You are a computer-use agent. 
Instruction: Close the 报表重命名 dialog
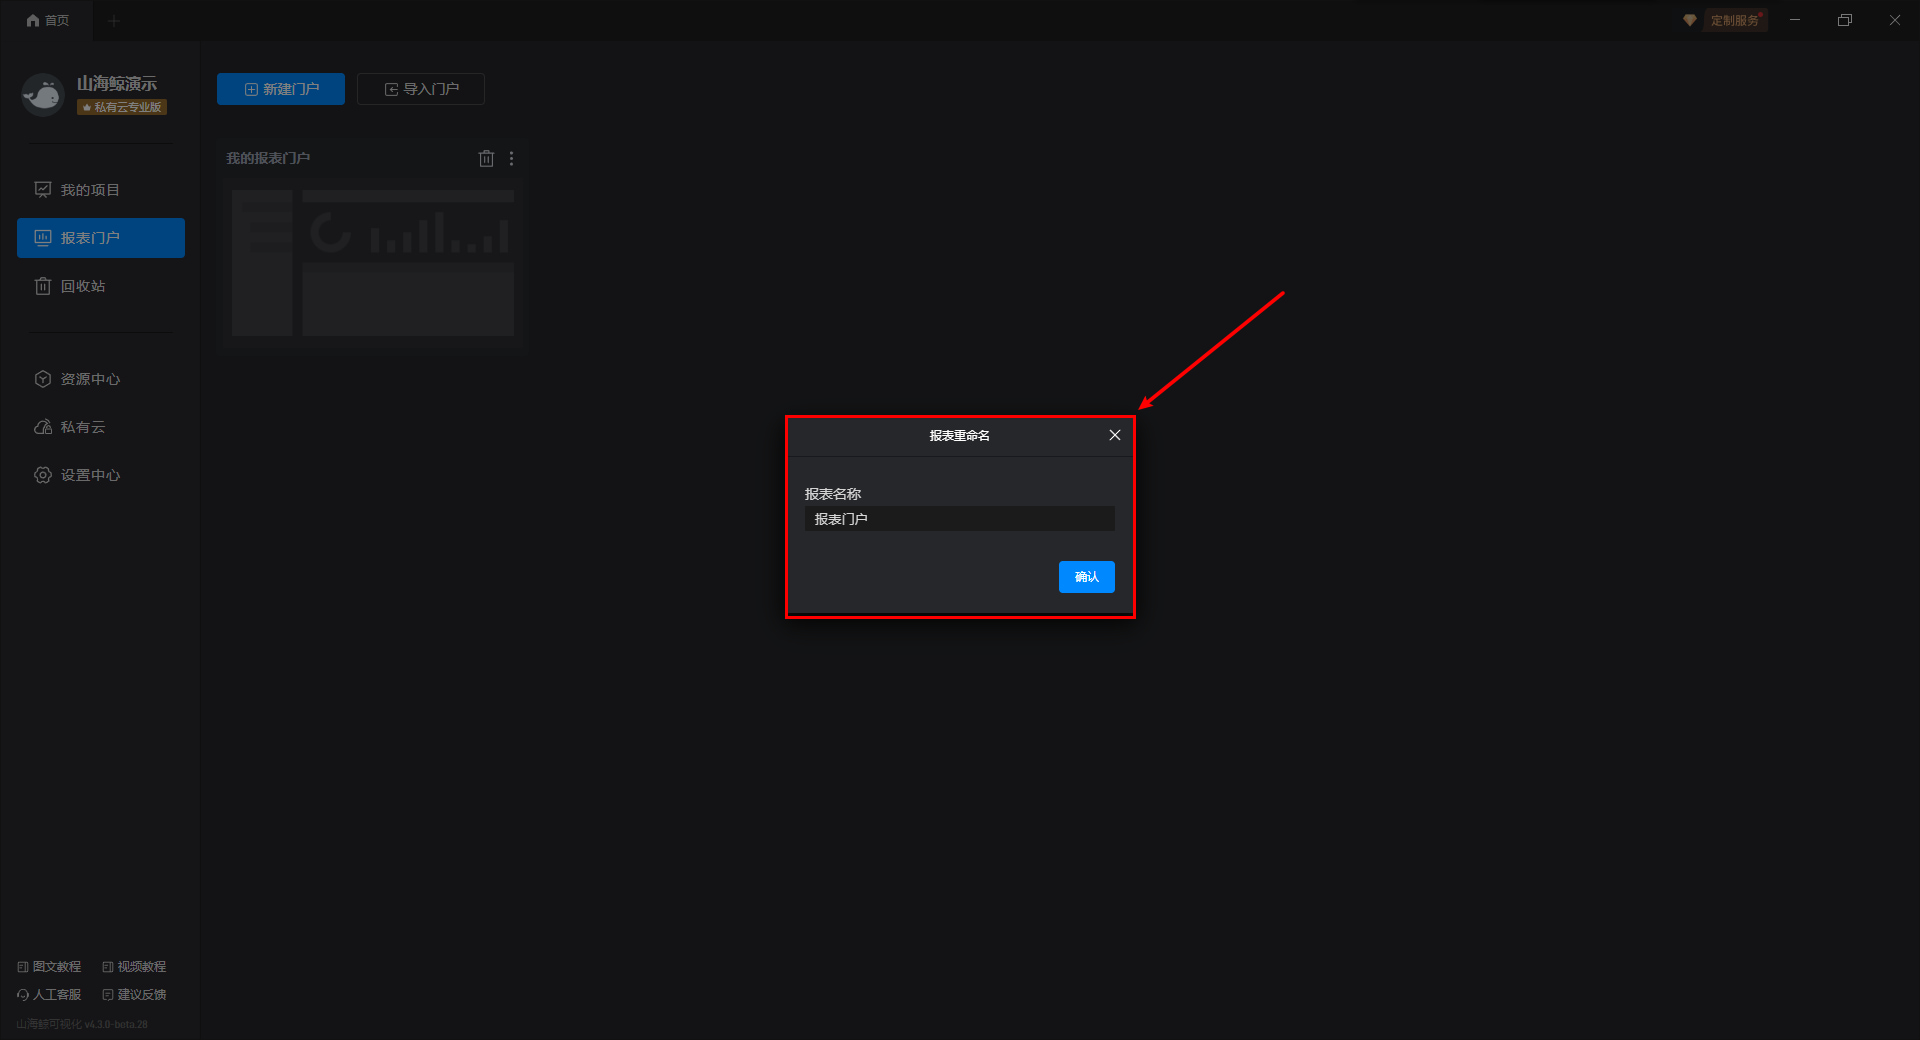(x=1114, y=435)
